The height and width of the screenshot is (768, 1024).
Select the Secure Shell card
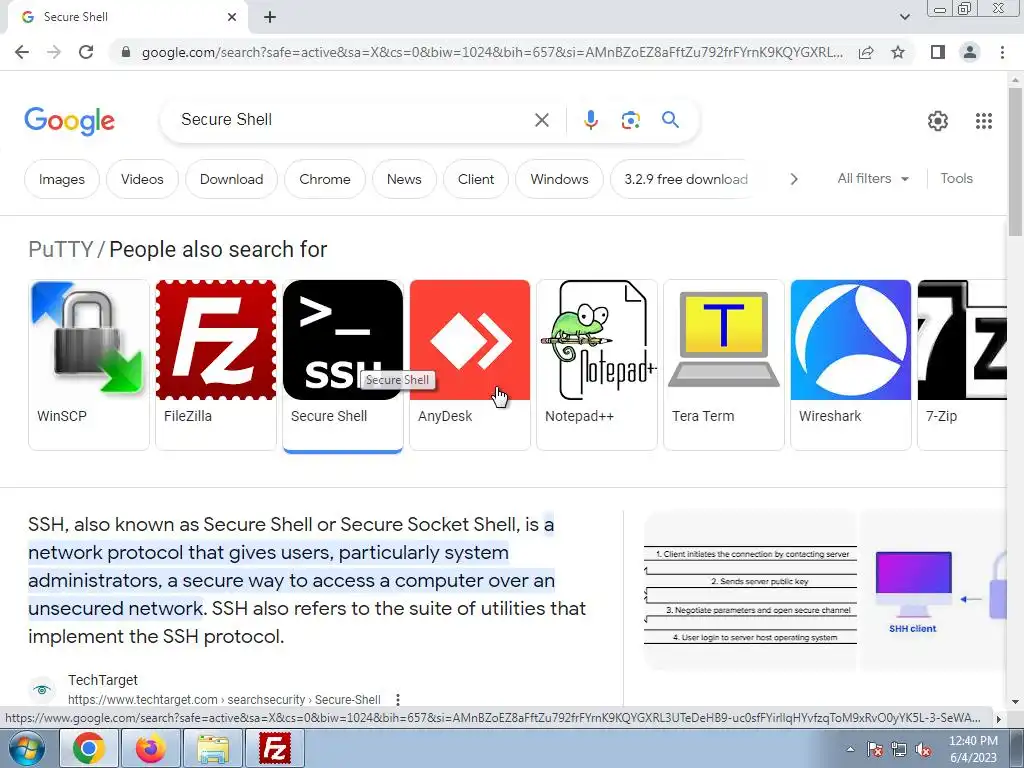[x=343, y=364]
